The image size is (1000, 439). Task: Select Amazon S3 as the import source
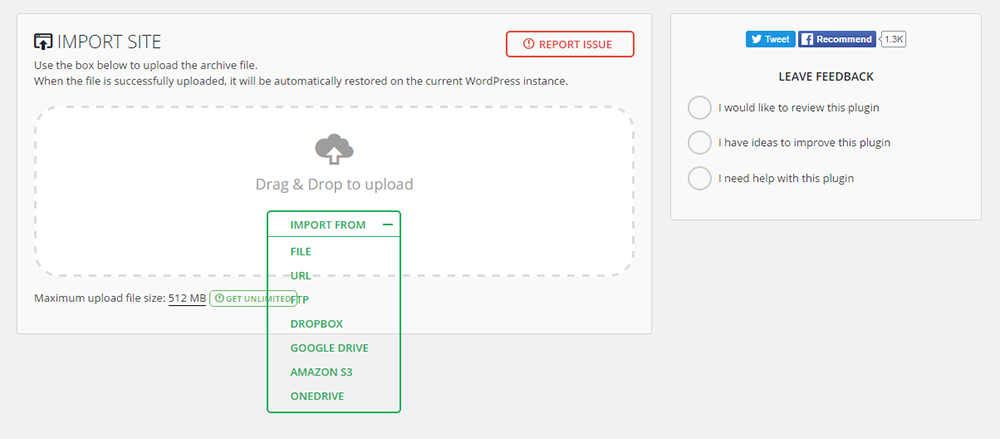pos(321,372)
